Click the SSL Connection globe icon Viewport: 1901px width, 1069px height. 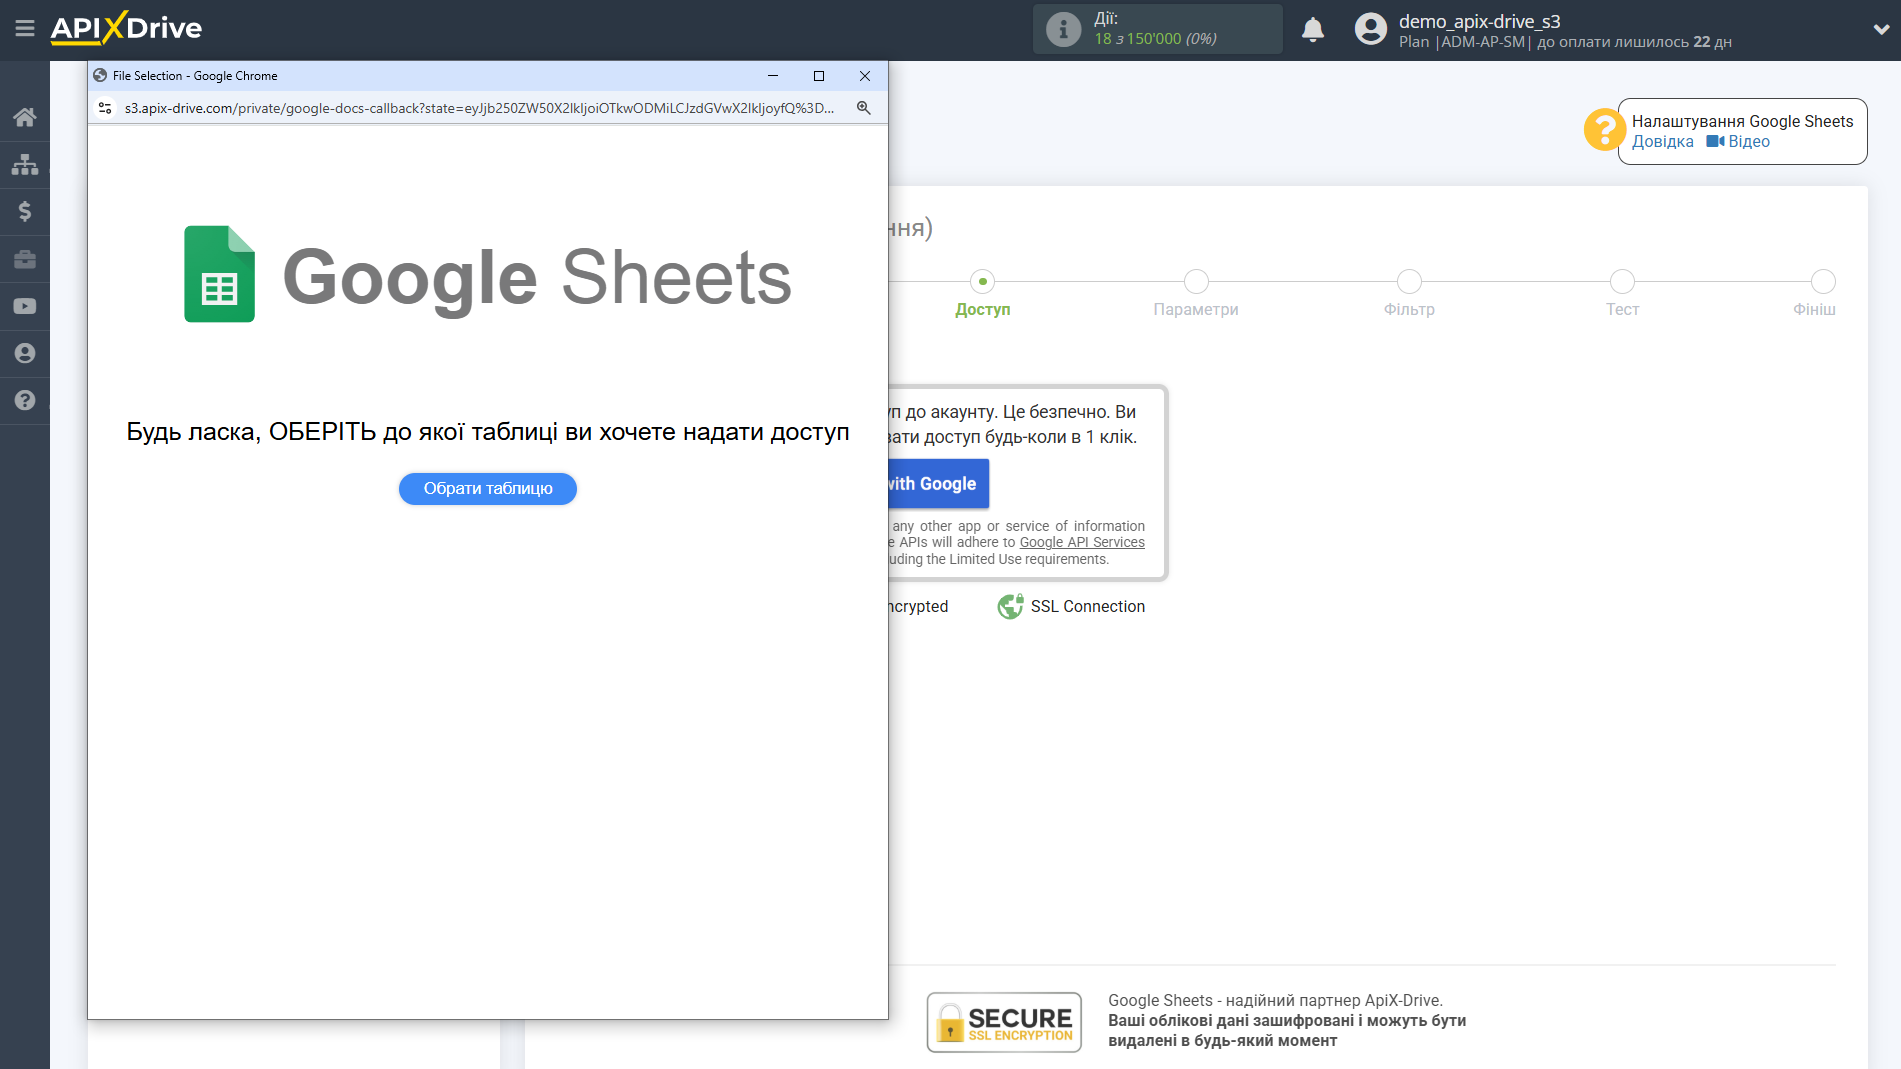point(1011,606)
